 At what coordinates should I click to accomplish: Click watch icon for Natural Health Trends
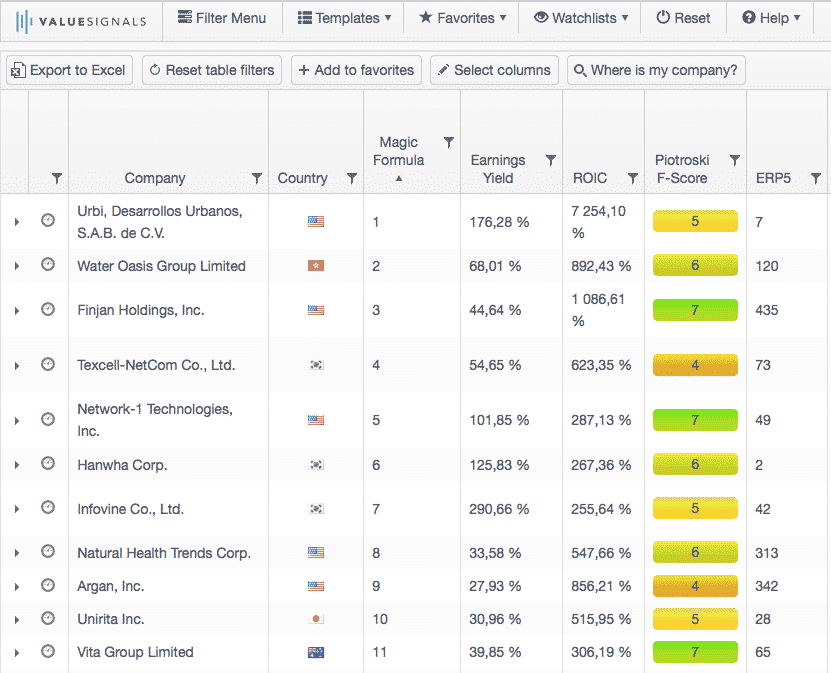pos(48,551)
